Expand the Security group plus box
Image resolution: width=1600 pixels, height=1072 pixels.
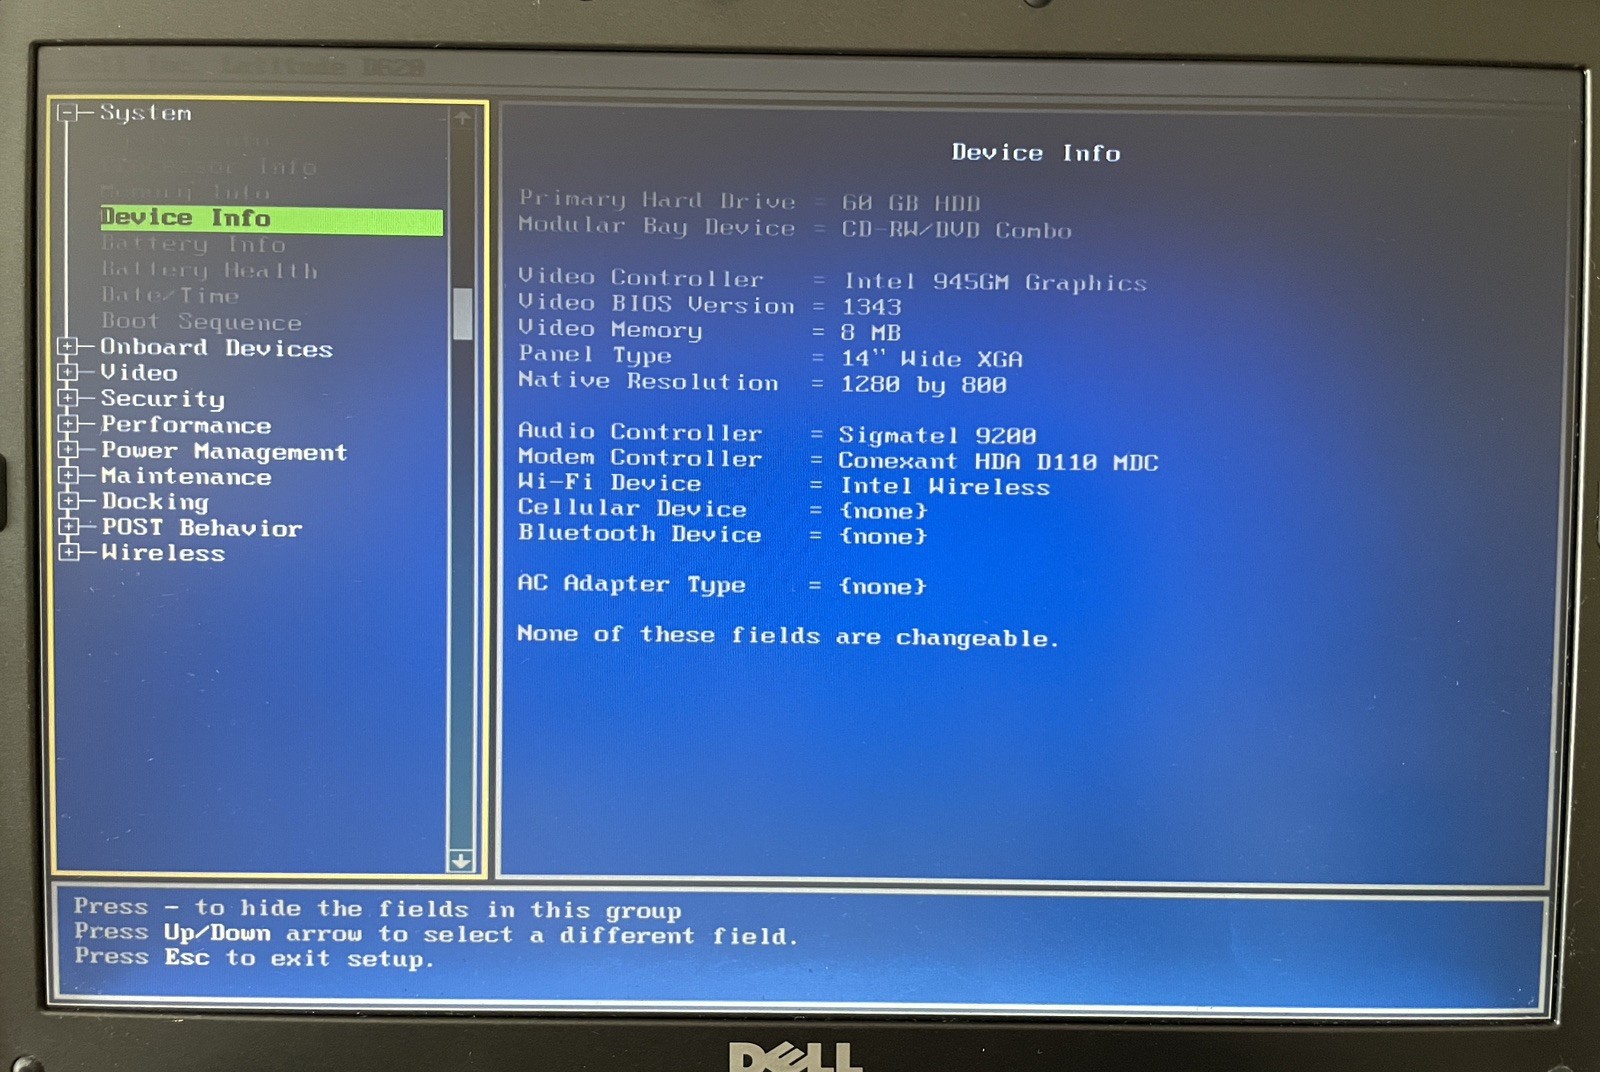tap(68, 398)
